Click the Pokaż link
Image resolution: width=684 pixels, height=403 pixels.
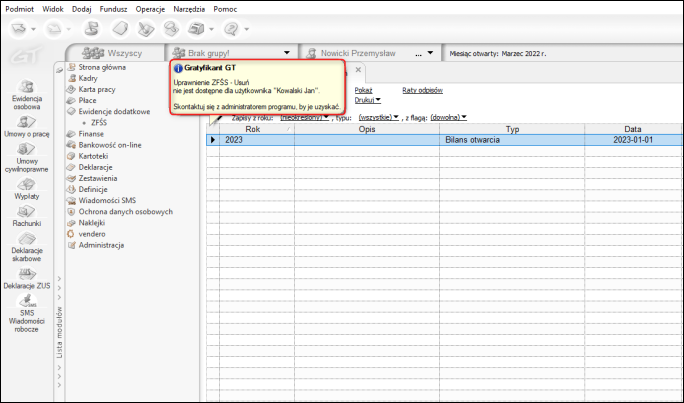[363, 90]
